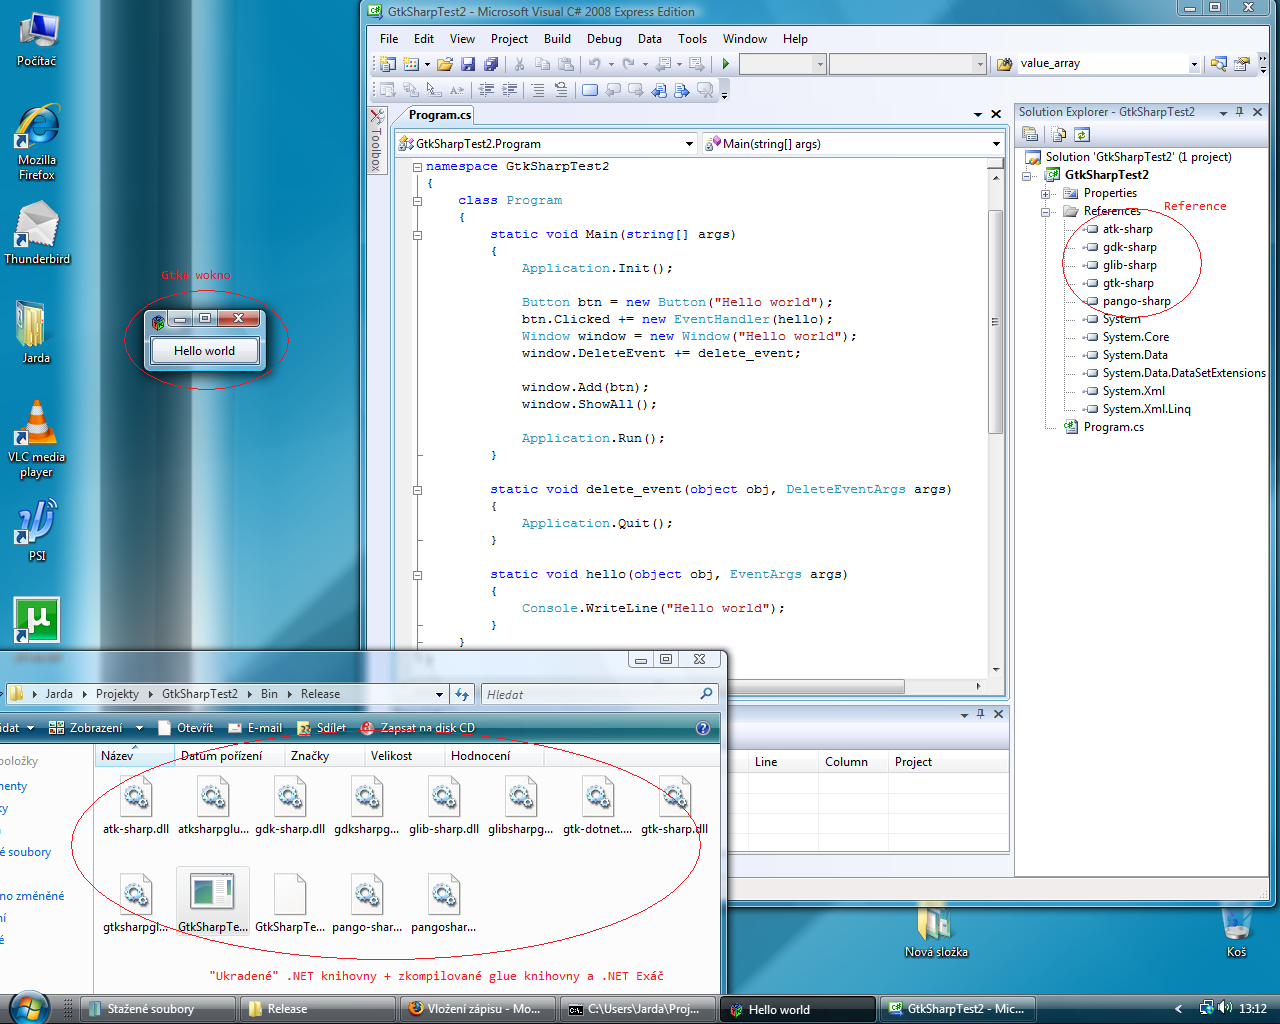Collapse the namespace GtkSharpTest2 code block
The height and width of the screenshot is (1024, 1280).
tap(417, 167)
